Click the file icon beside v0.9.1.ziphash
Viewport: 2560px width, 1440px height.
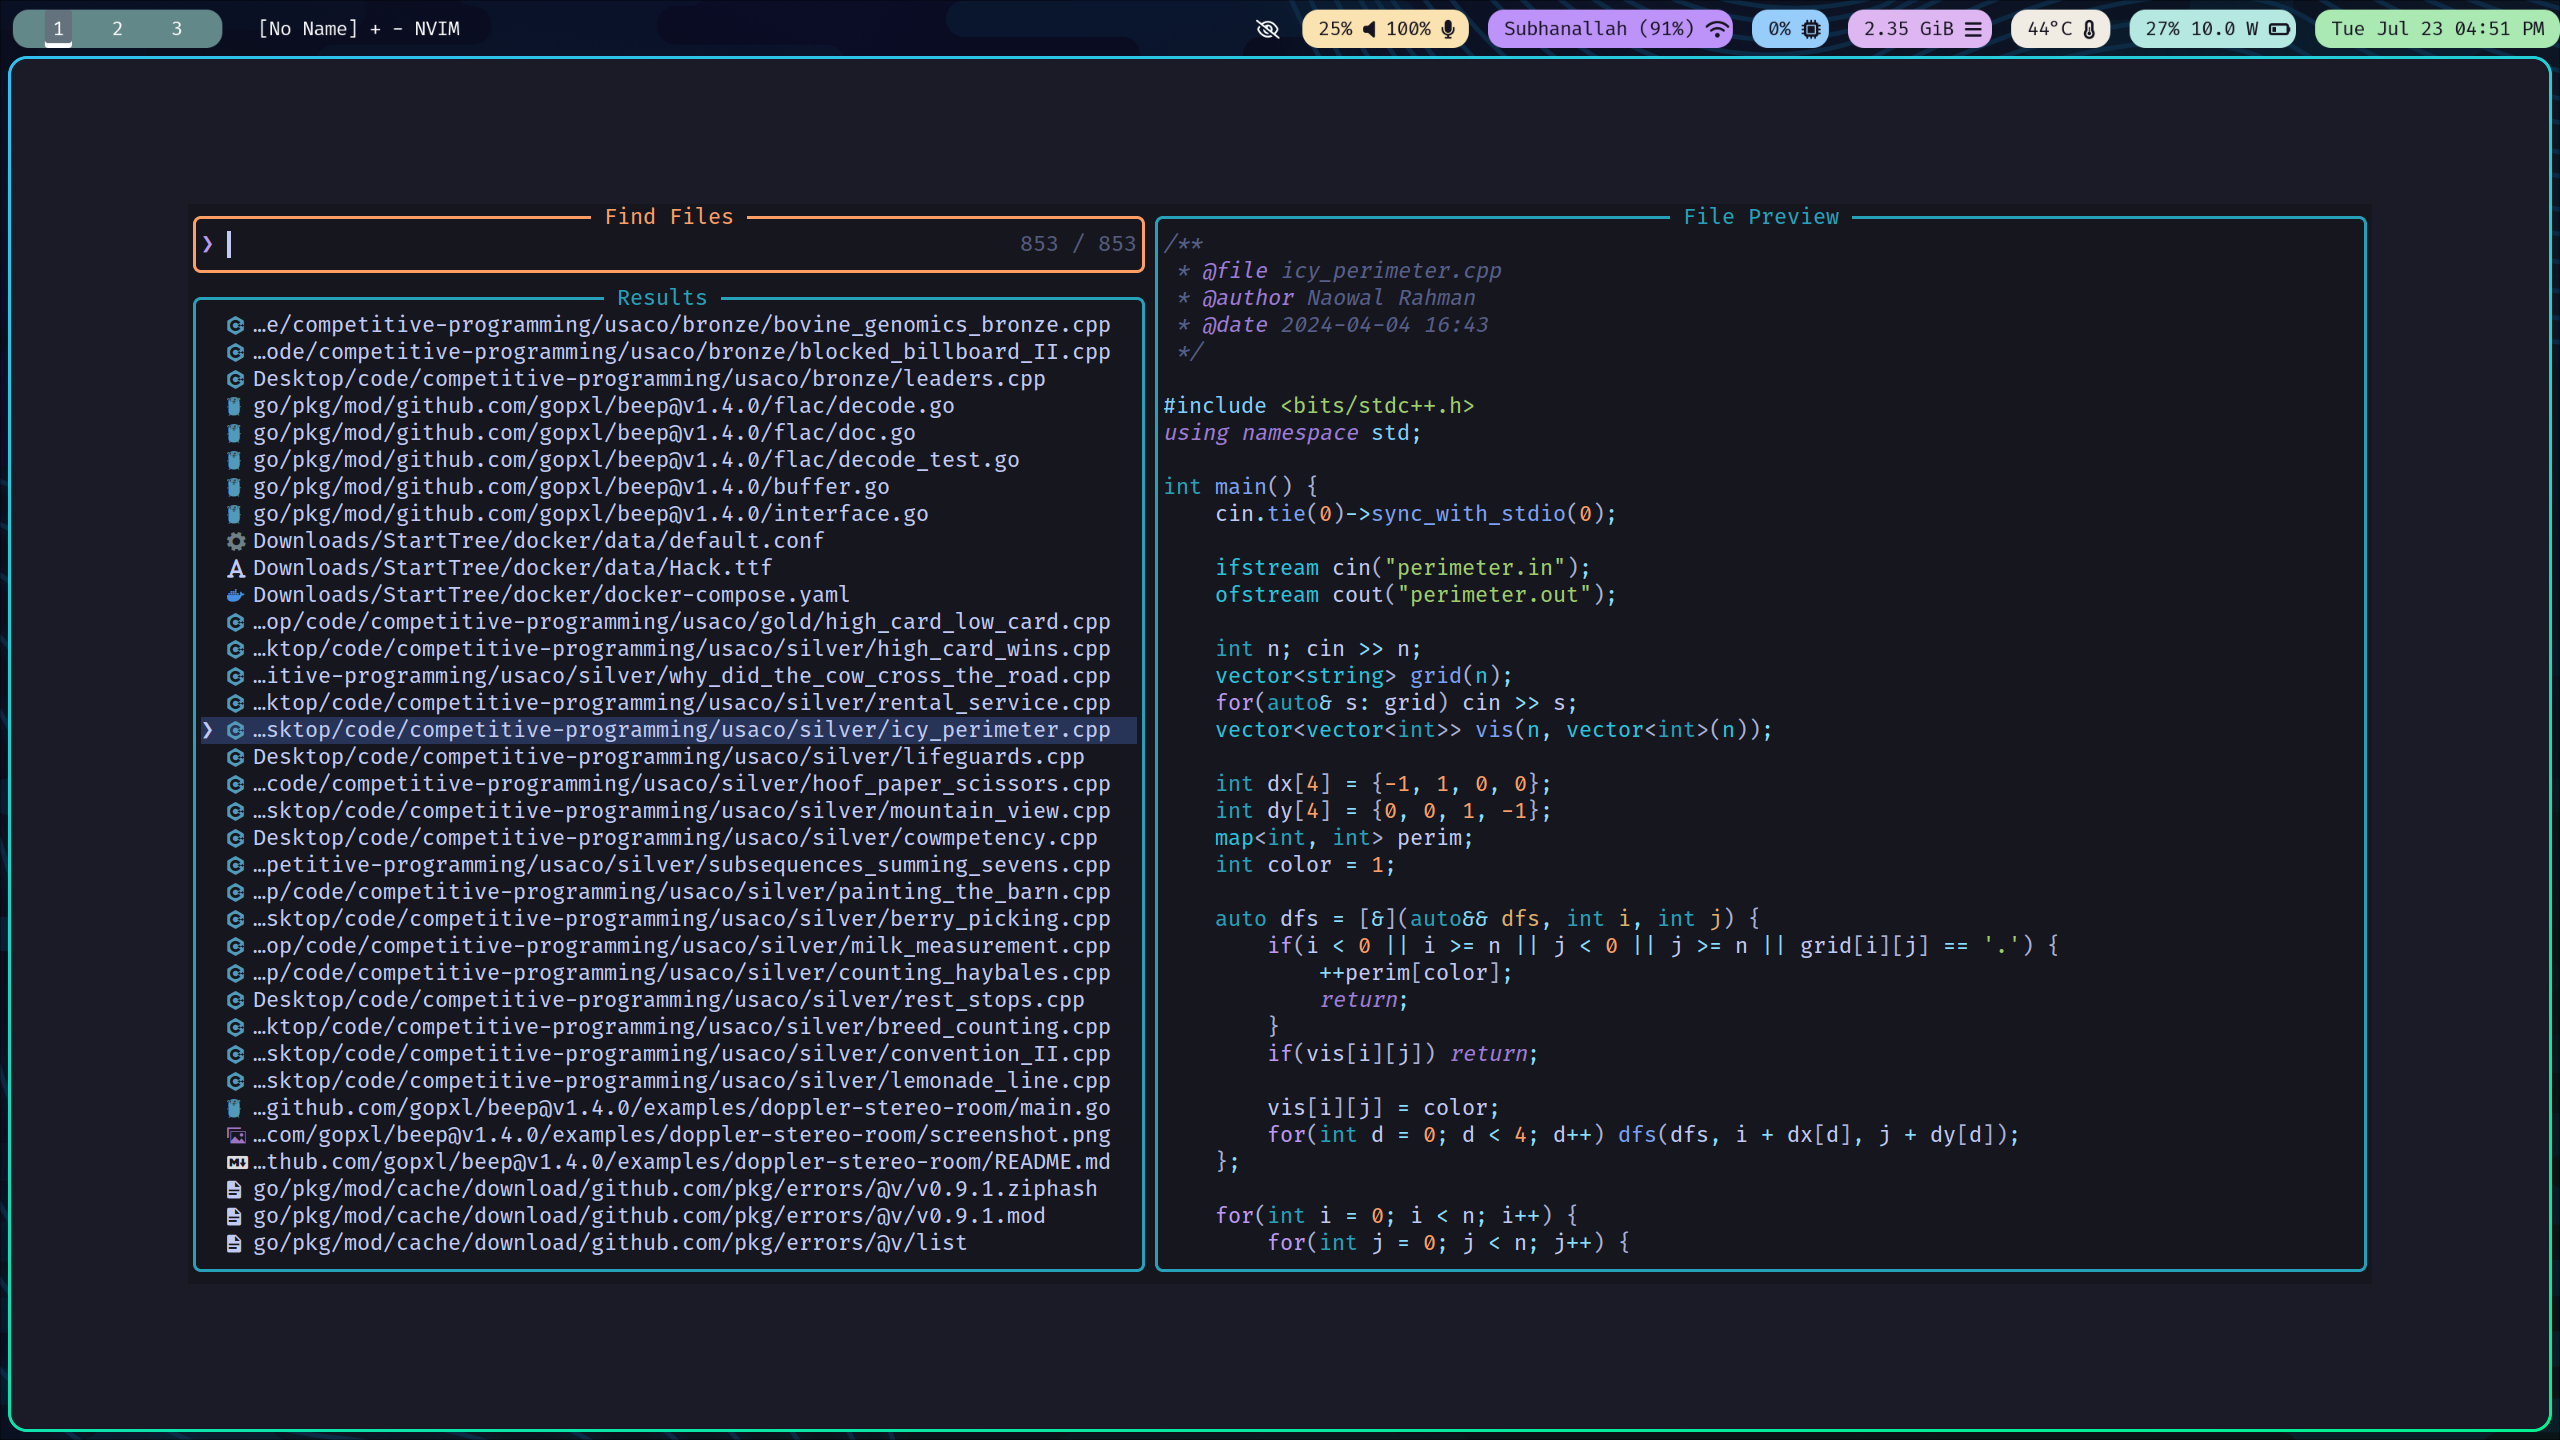pyautogui.click(x=234, y=1189)
